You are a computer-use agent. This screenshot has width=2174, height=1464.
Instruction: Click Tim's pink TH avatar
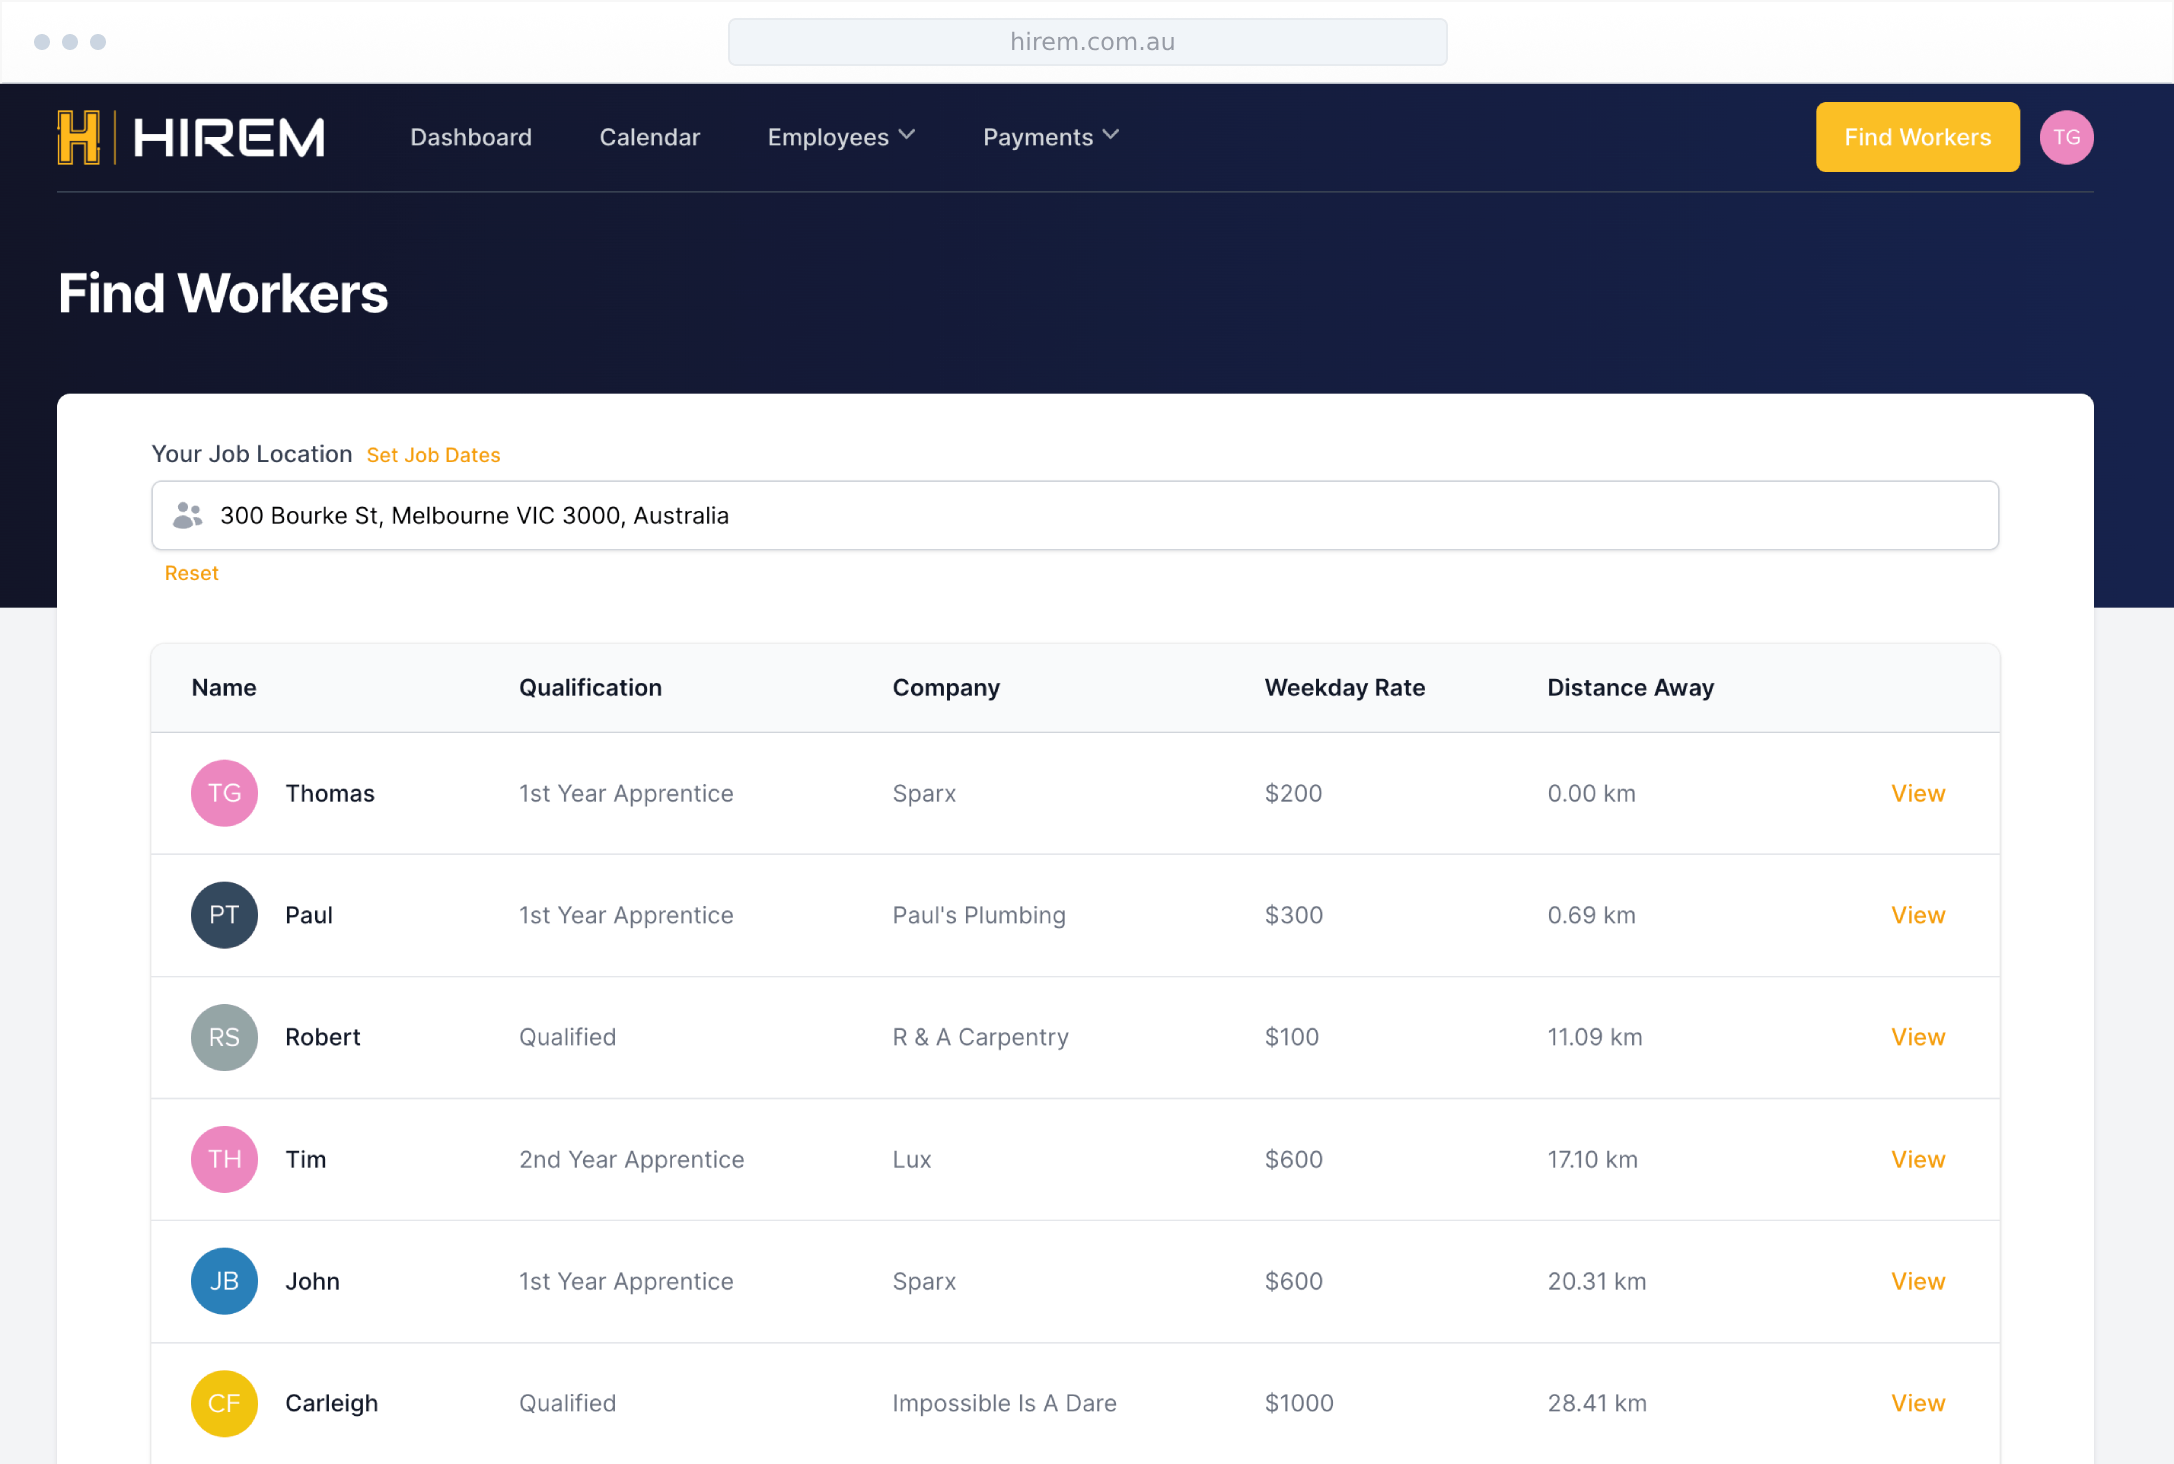224,1159
